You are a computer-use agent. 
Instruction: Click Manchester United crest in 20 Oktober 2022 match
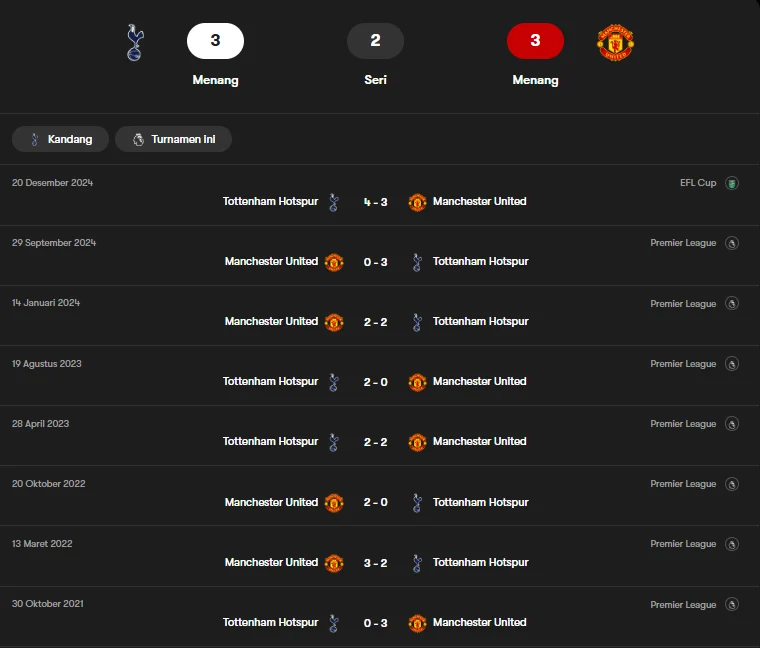tap(334, 502)
